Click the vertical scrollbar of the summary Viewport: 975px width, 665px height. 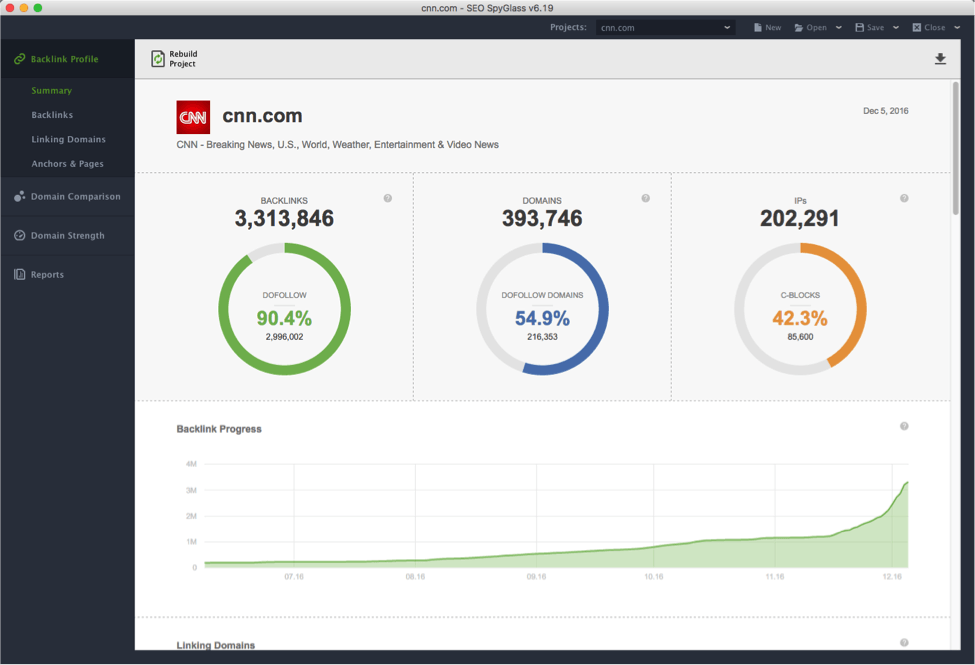point(956,150)
